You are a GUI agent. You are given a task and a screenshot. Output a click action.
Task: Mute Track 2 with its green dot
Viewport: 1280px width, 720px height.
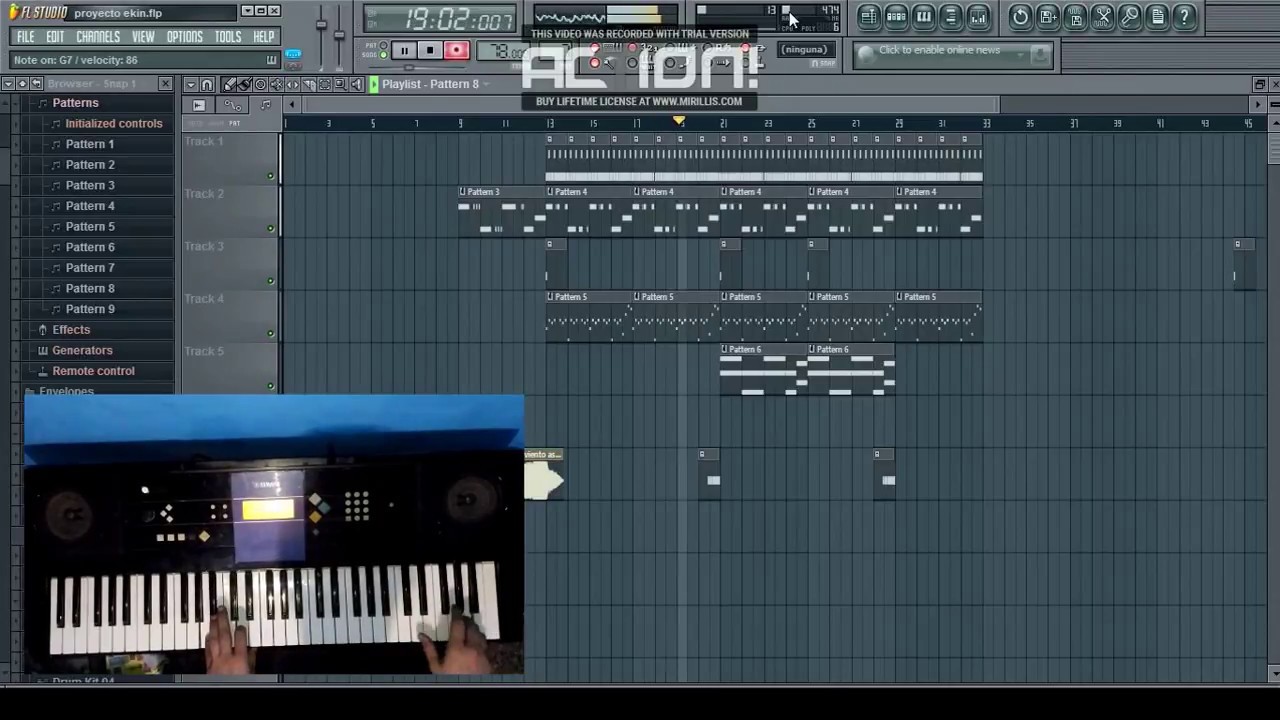click(x=270, y=228)
